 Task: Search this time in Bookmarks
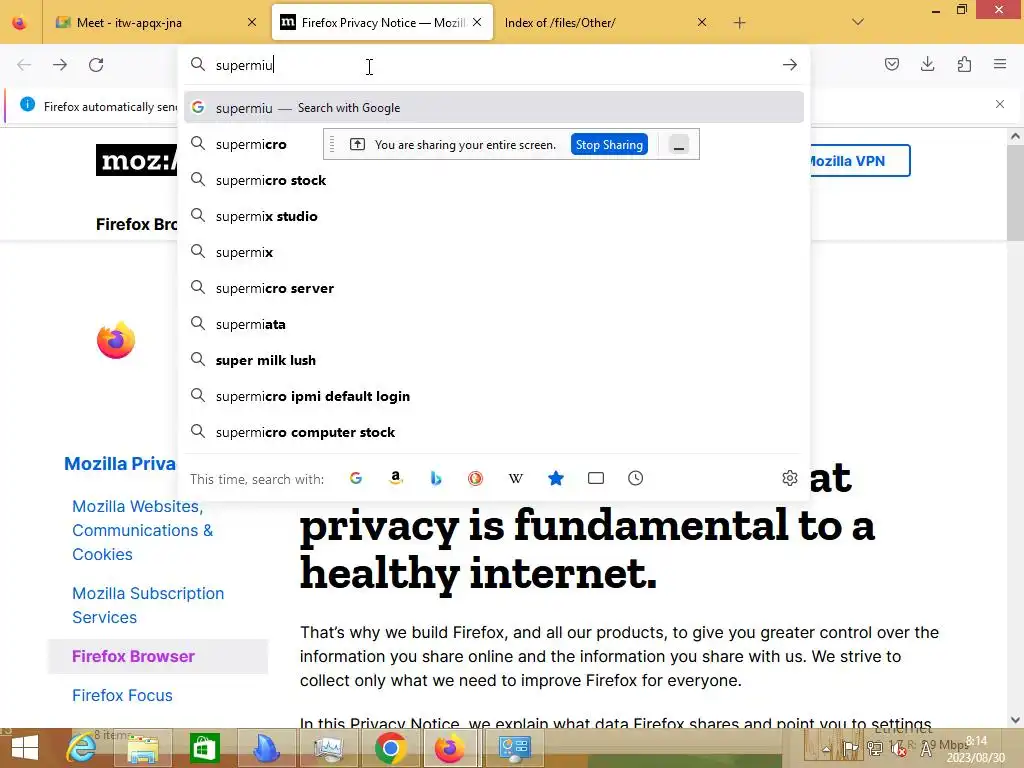556,479
